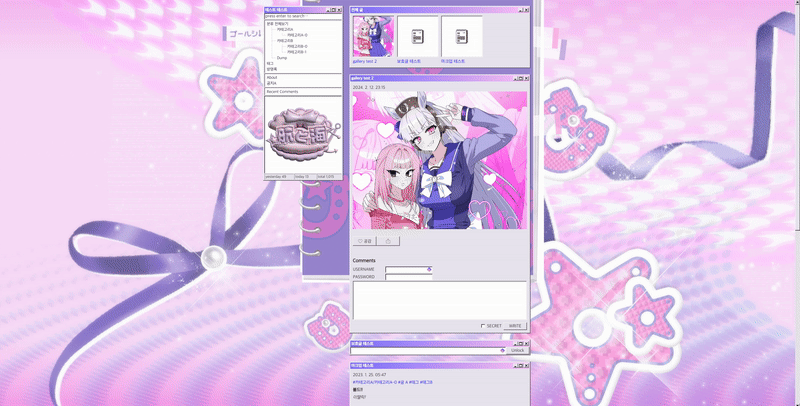Screen dimensions: 800x406
Task: Click the date '2024. 2. 12. 23:15'
Action: coord(369,88)
